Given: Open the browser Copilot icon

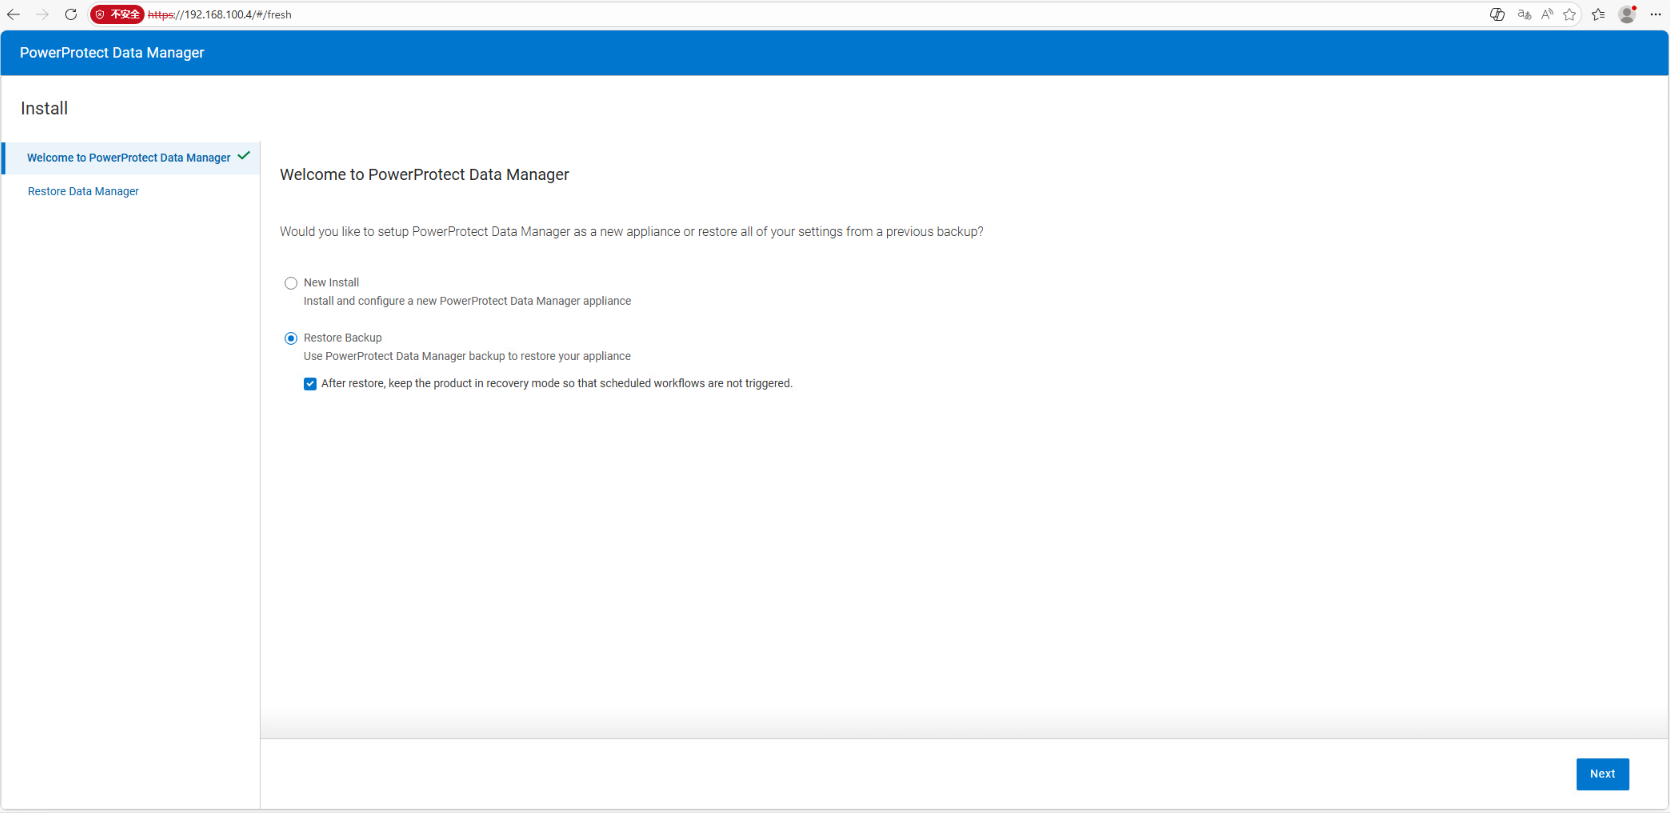Looking at the screenshot, I should coord(1497,14).
